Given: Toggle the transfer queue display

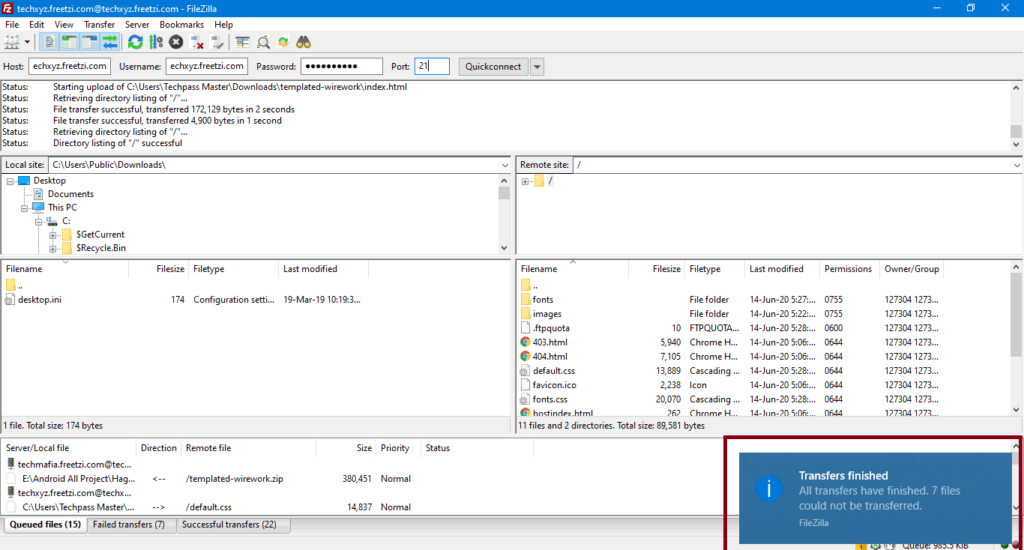Looking at the screenshot, I should [110, 42].
